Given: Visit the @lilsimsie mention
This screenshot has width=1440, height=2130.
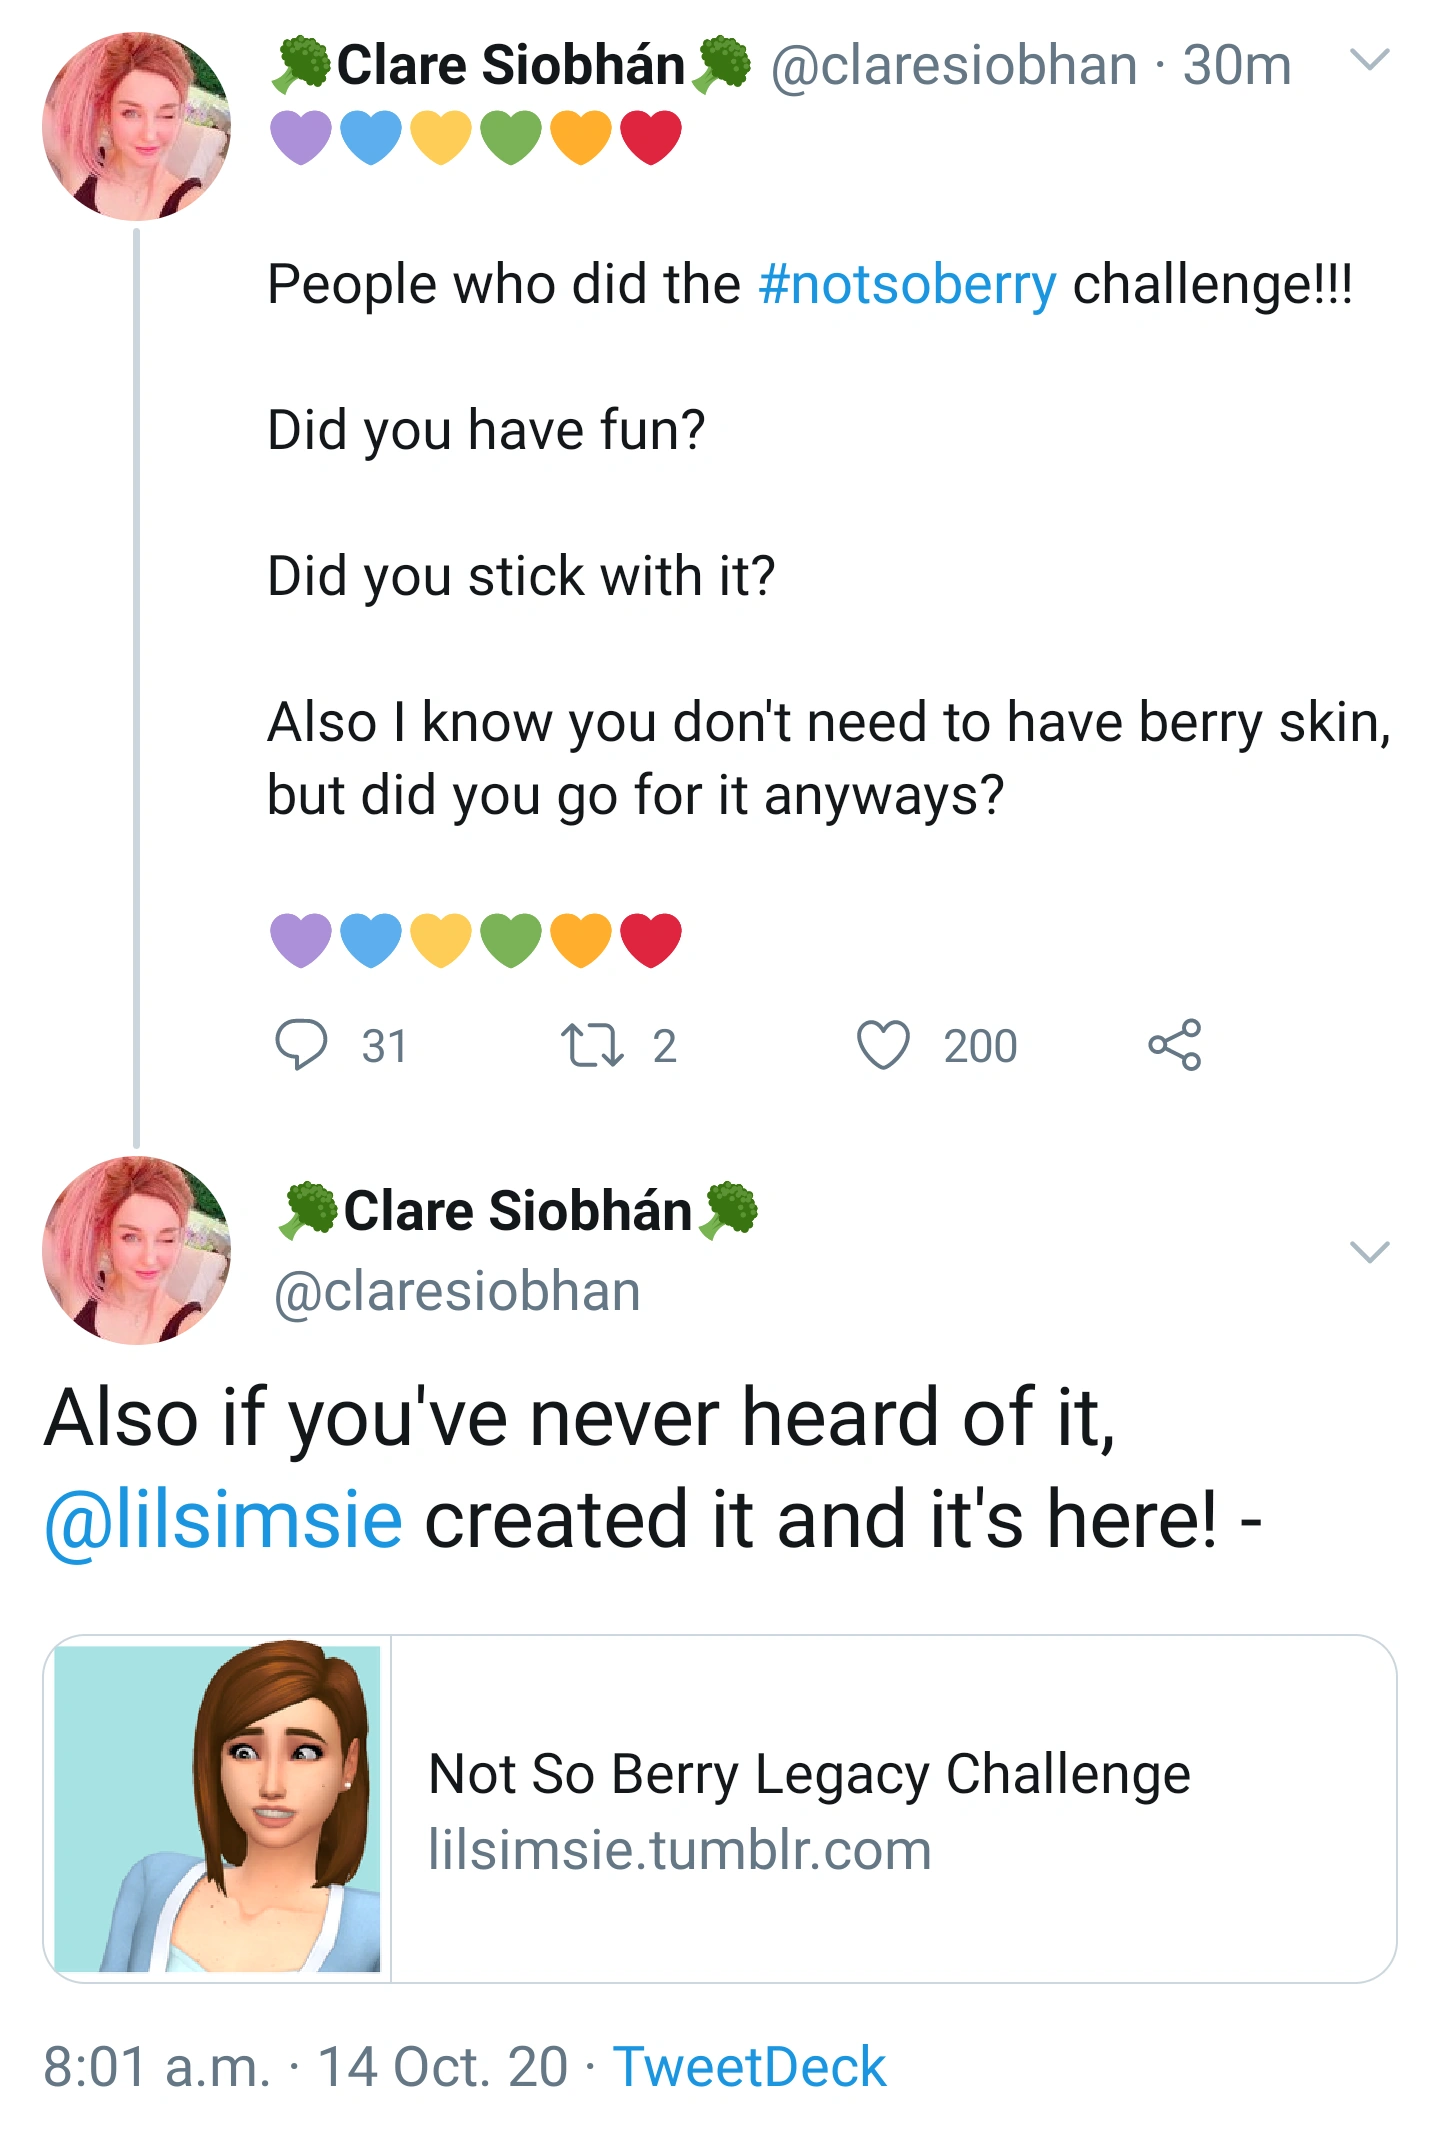Looking at the screenshot, I should pyautogui.click(x=224, y=1519).
